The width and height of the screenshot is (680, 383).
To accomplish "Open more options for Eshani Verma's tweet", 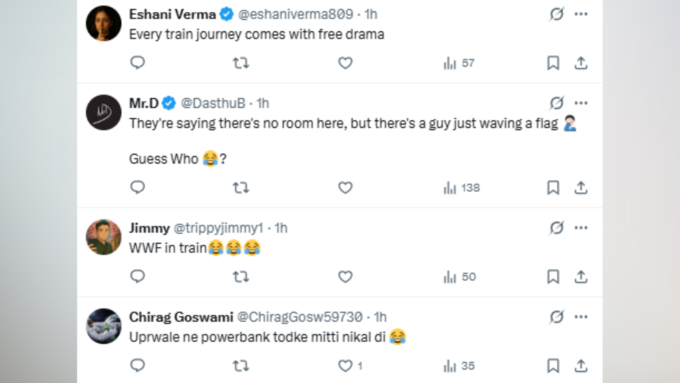I will pyautogui.click(x=581, y=14).
